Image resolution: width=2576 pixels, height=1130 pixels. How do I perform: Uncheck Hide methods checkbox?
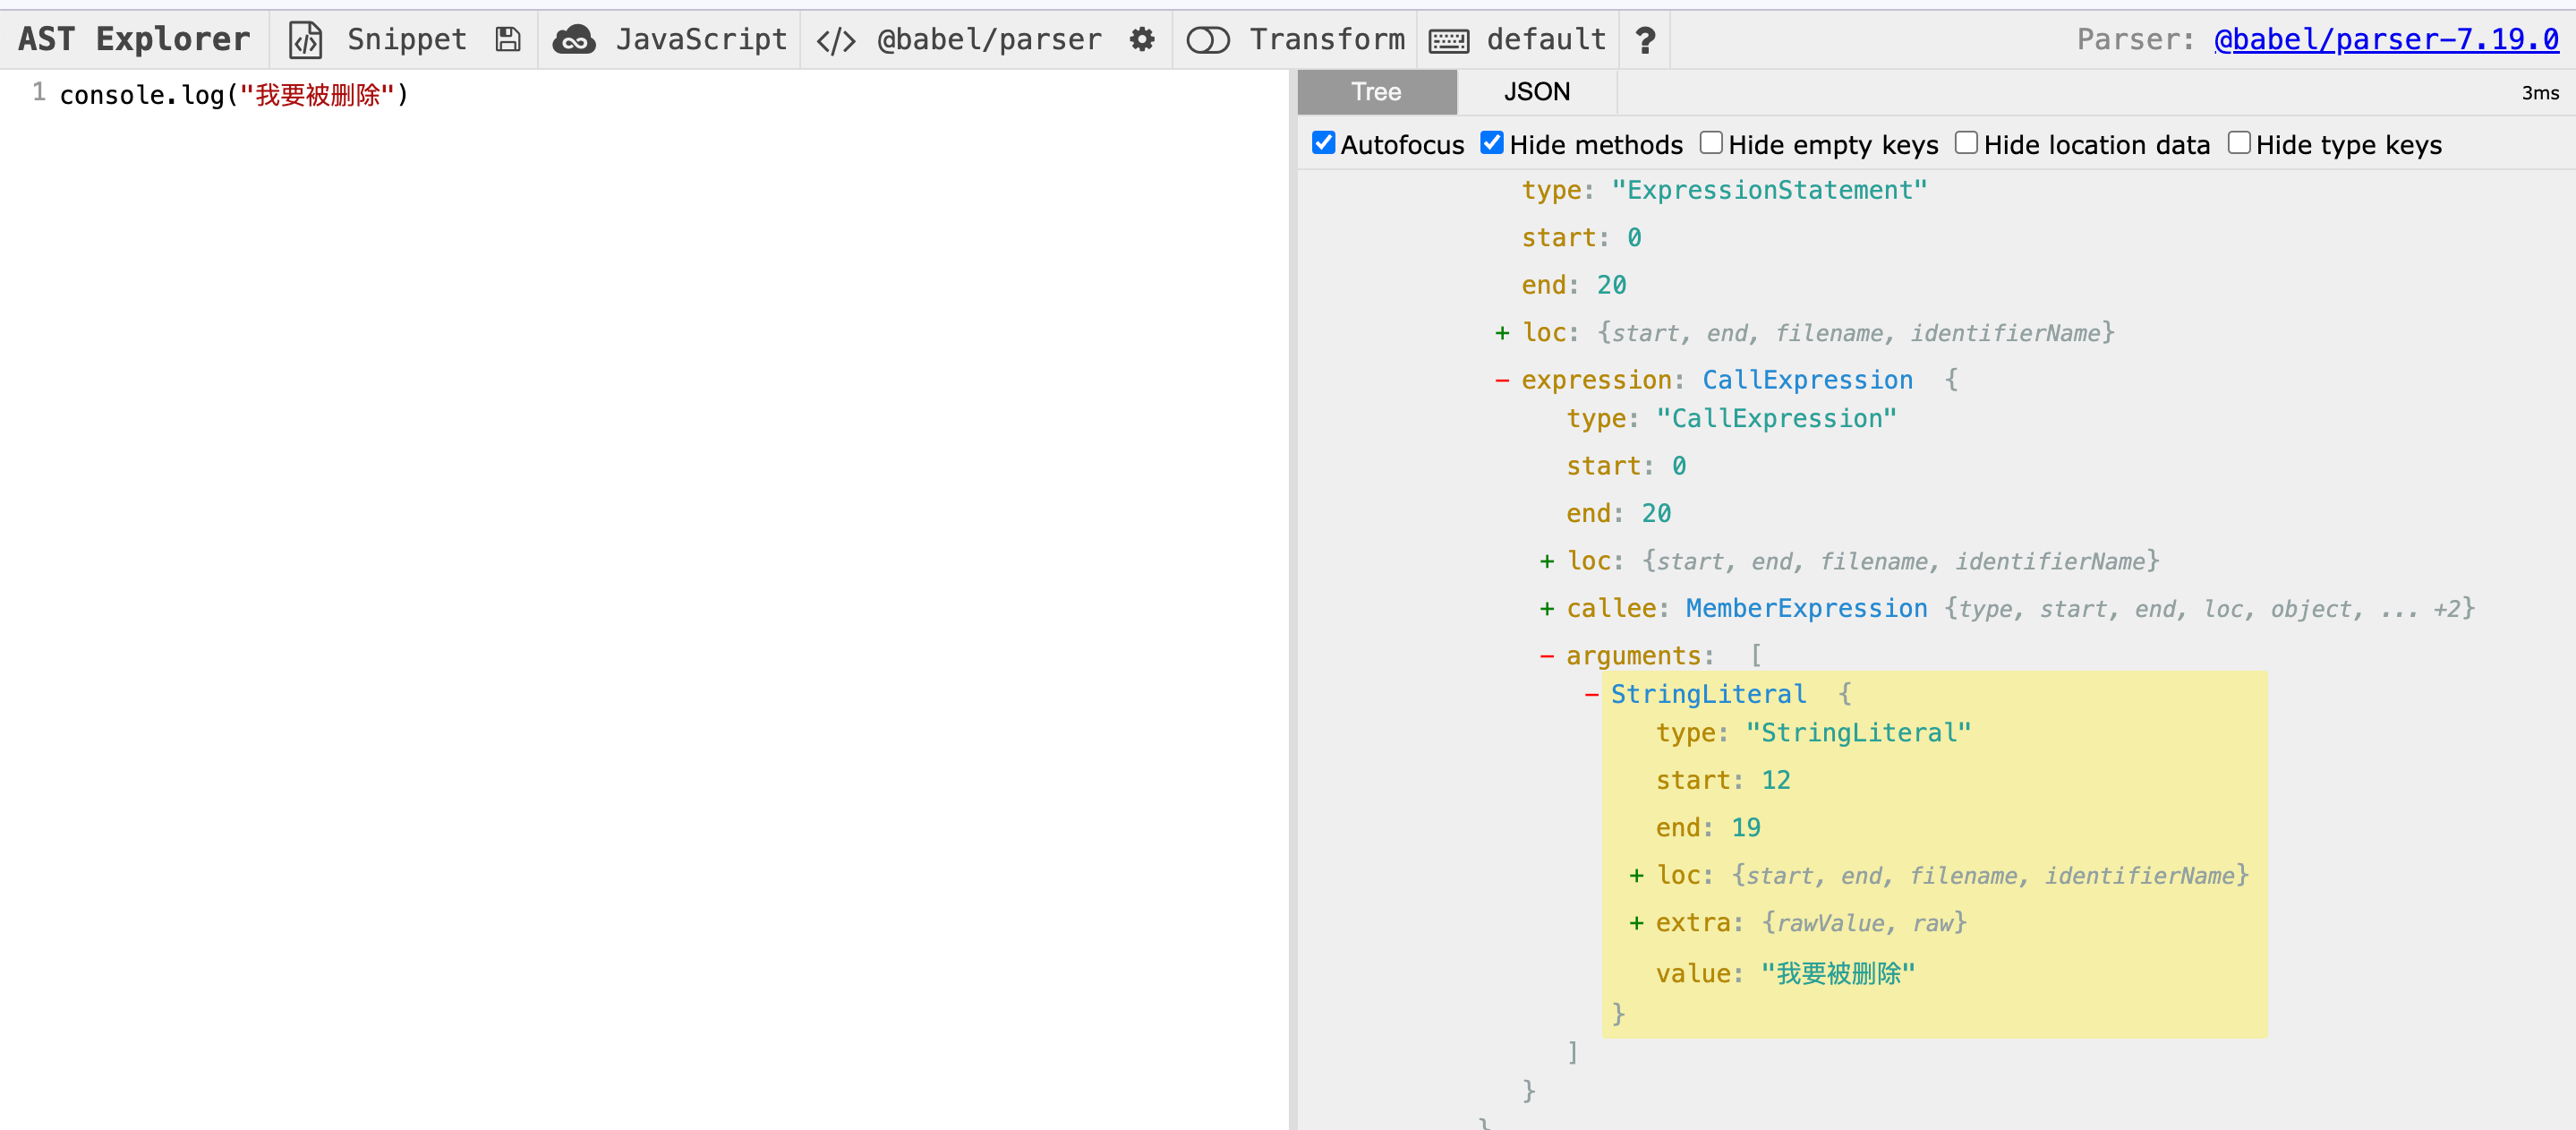pos(1492,143)
